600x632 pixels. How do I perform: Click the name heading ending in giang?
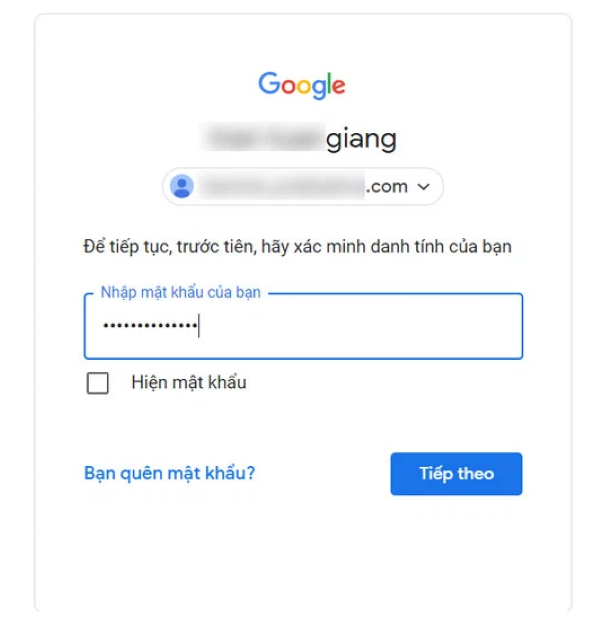pos(299,138)
